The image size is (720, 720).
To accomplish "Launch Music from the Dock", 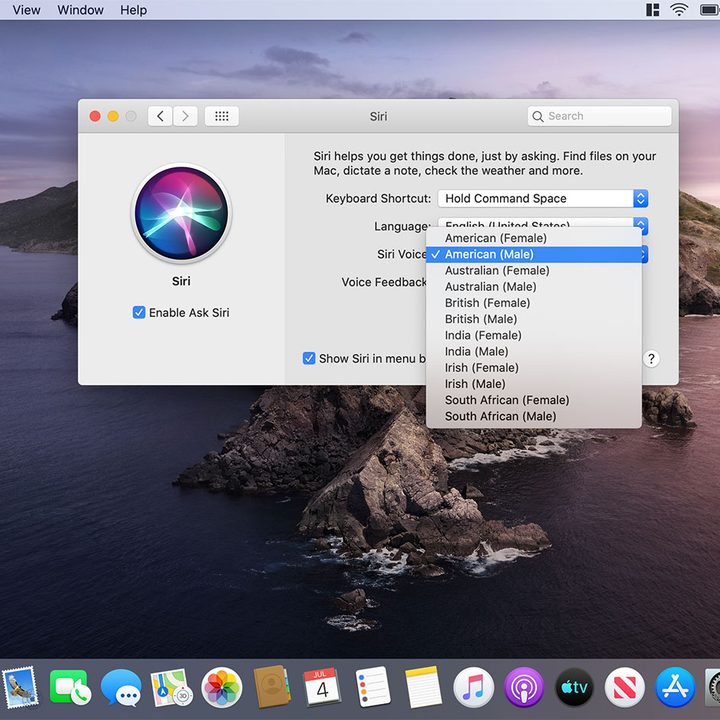I will point(473,687).
